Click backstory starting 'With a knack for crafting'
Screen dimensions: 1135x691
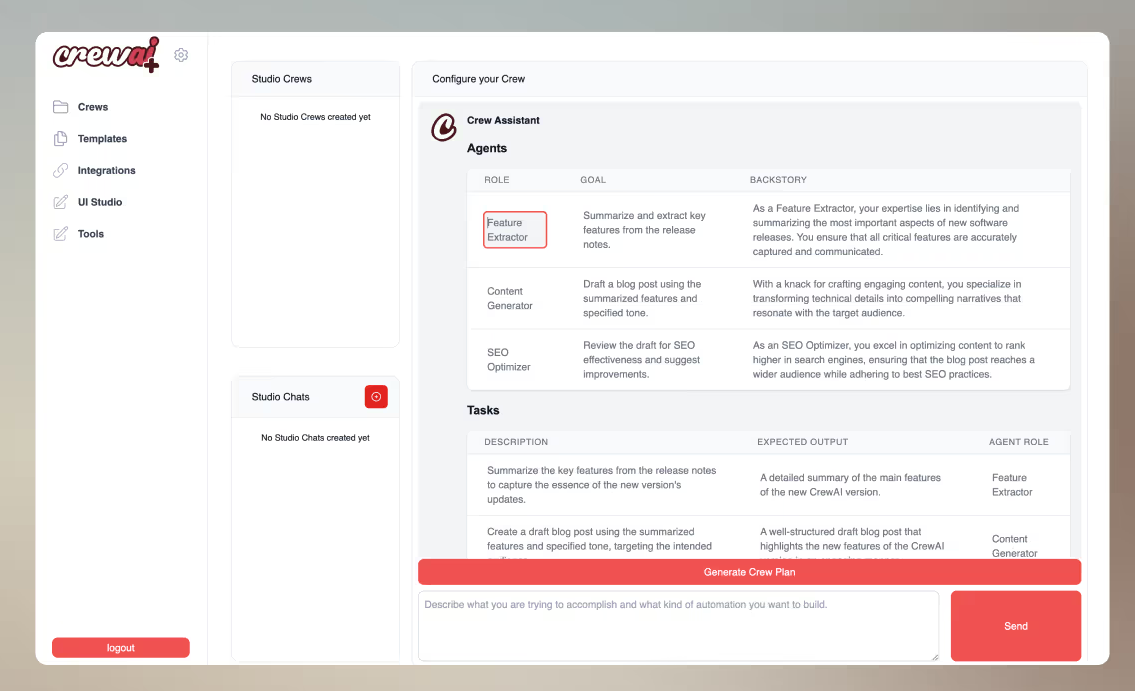pos(887,298)
